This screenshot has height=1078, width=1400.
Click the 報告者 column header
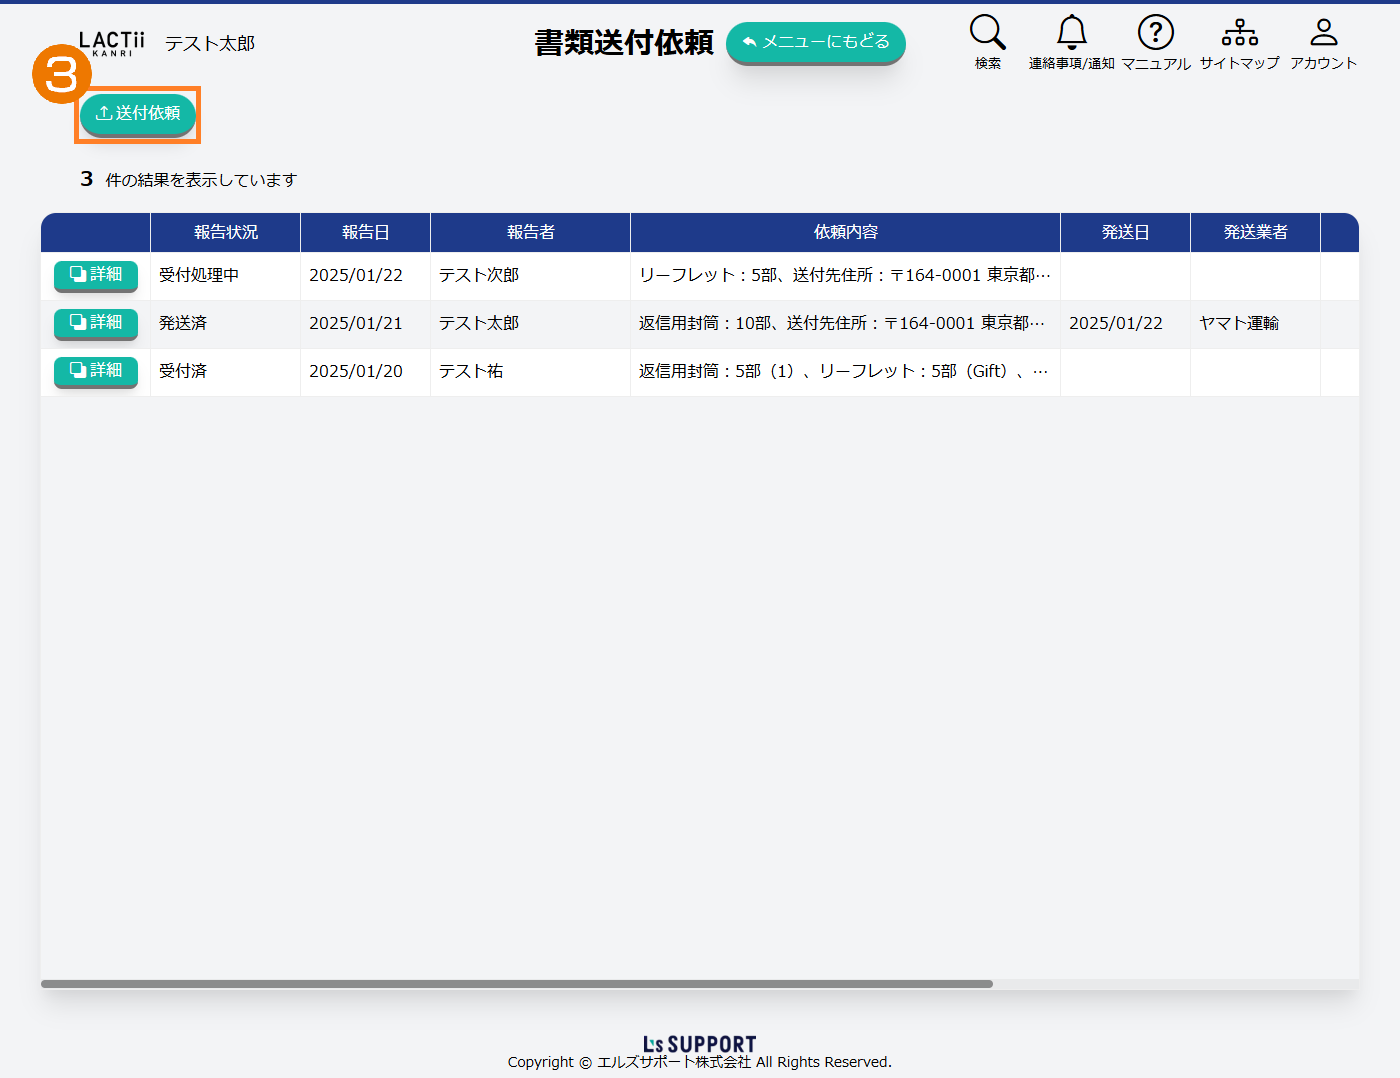pos(530,232)
